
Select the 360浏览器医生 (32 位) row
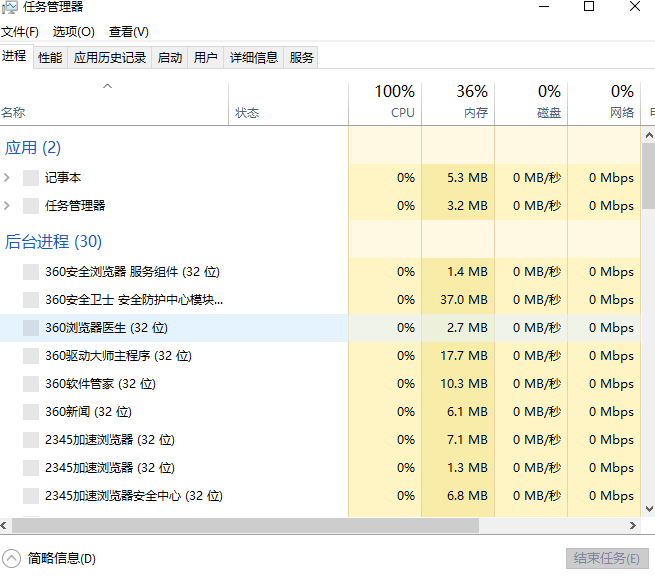320,328
